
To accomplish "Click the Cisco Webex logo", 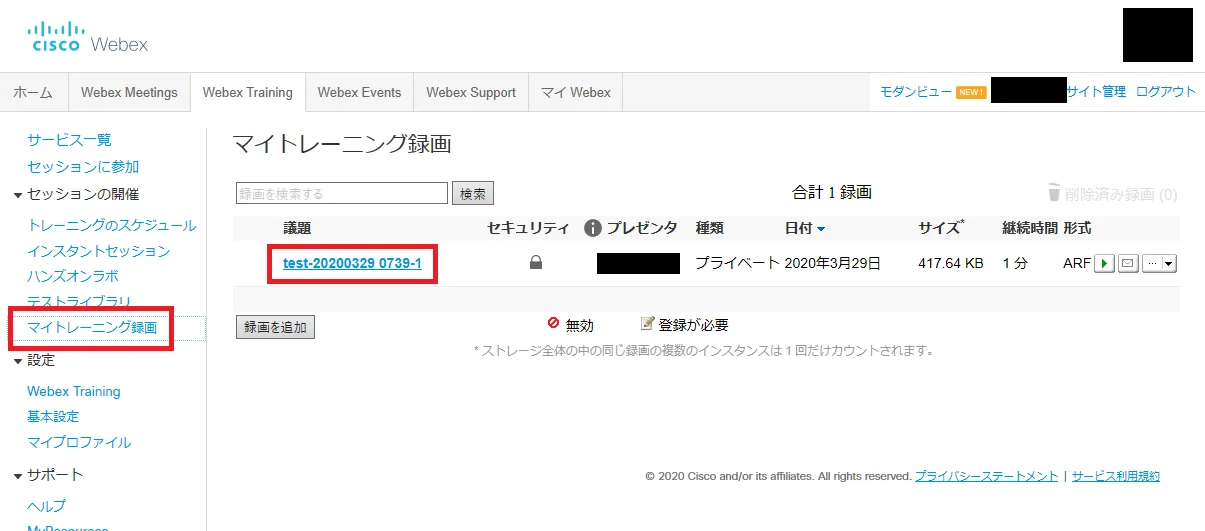I will pyautogui.click(x=89, y=37).
